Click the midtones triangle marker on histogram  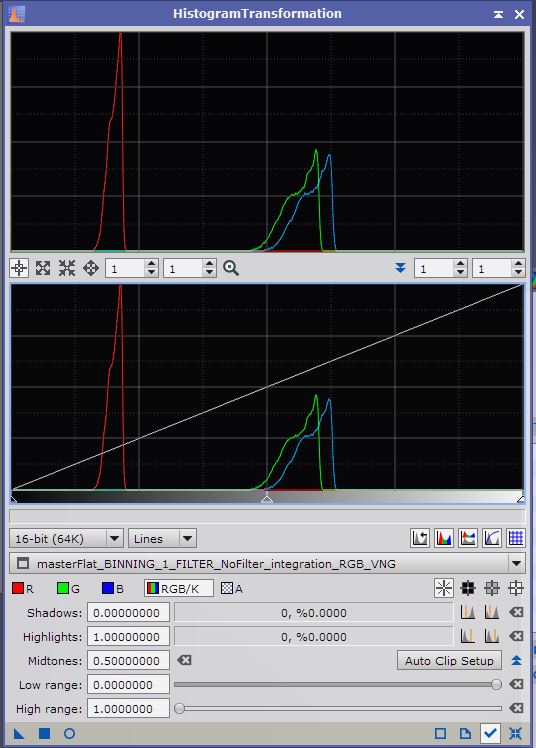coord(267,498)
